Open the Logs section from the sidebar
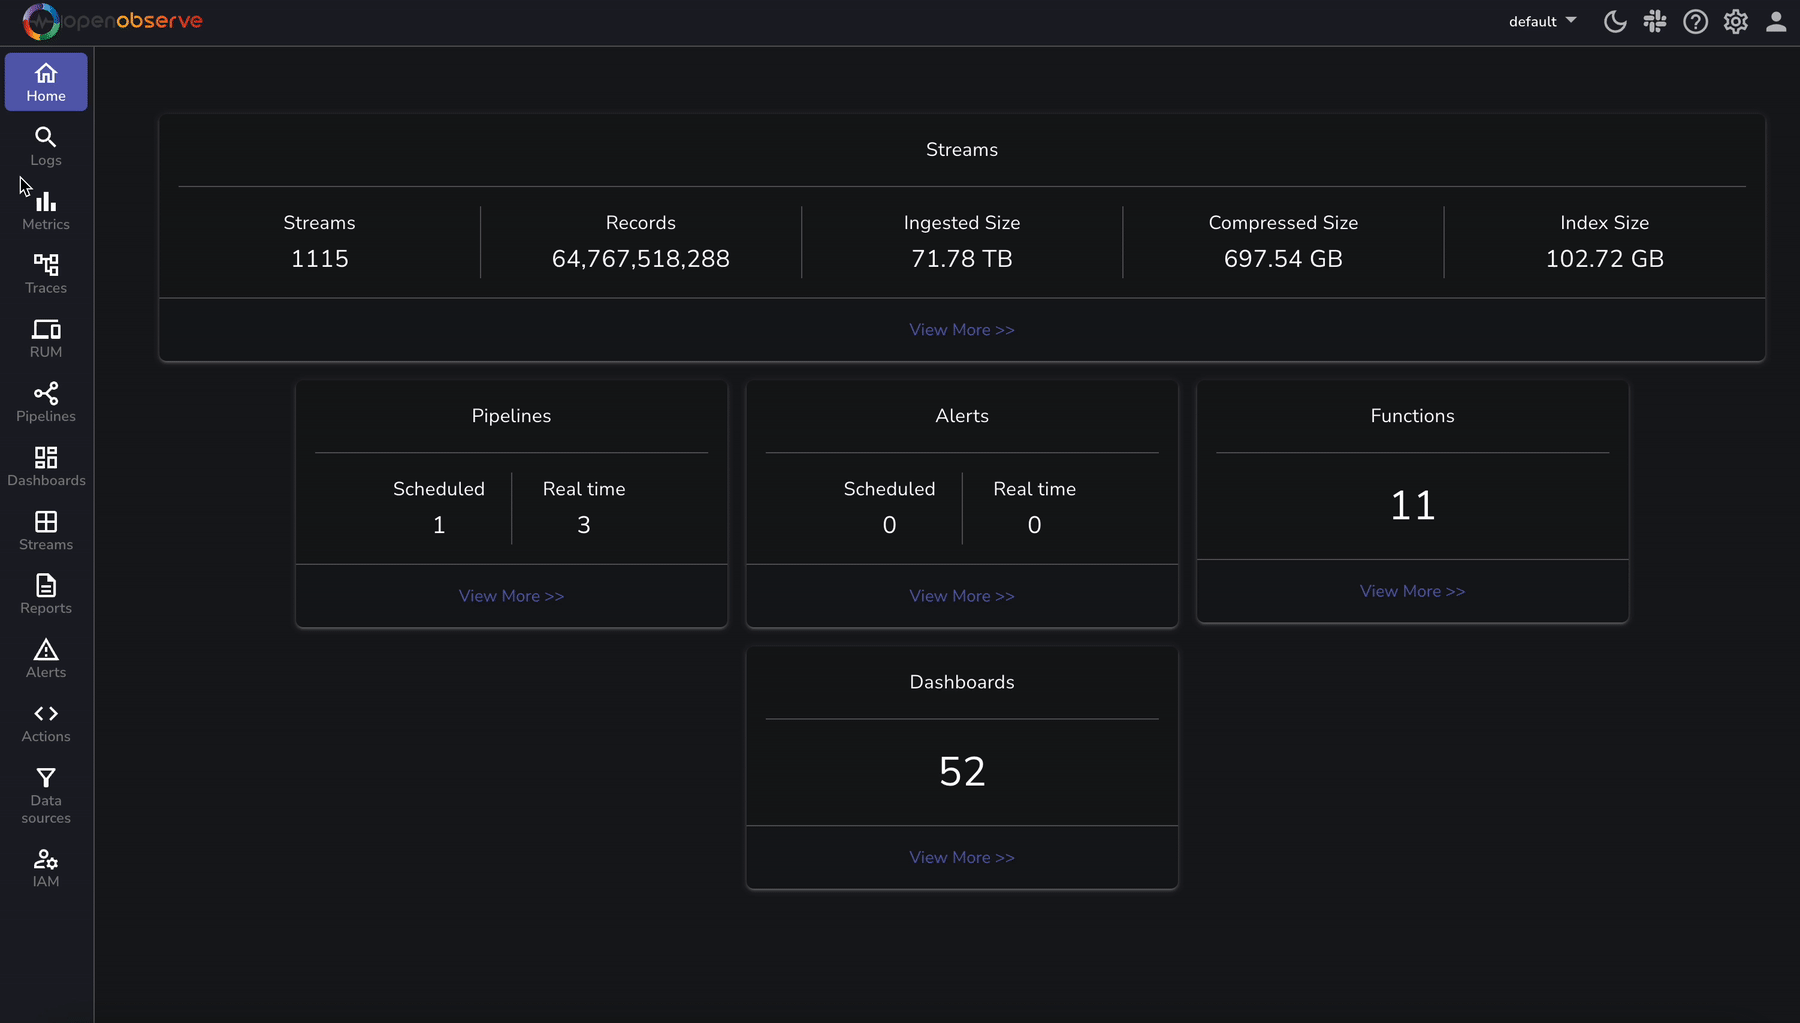This screenshot has width=1800, height=1023. [45, 146]
